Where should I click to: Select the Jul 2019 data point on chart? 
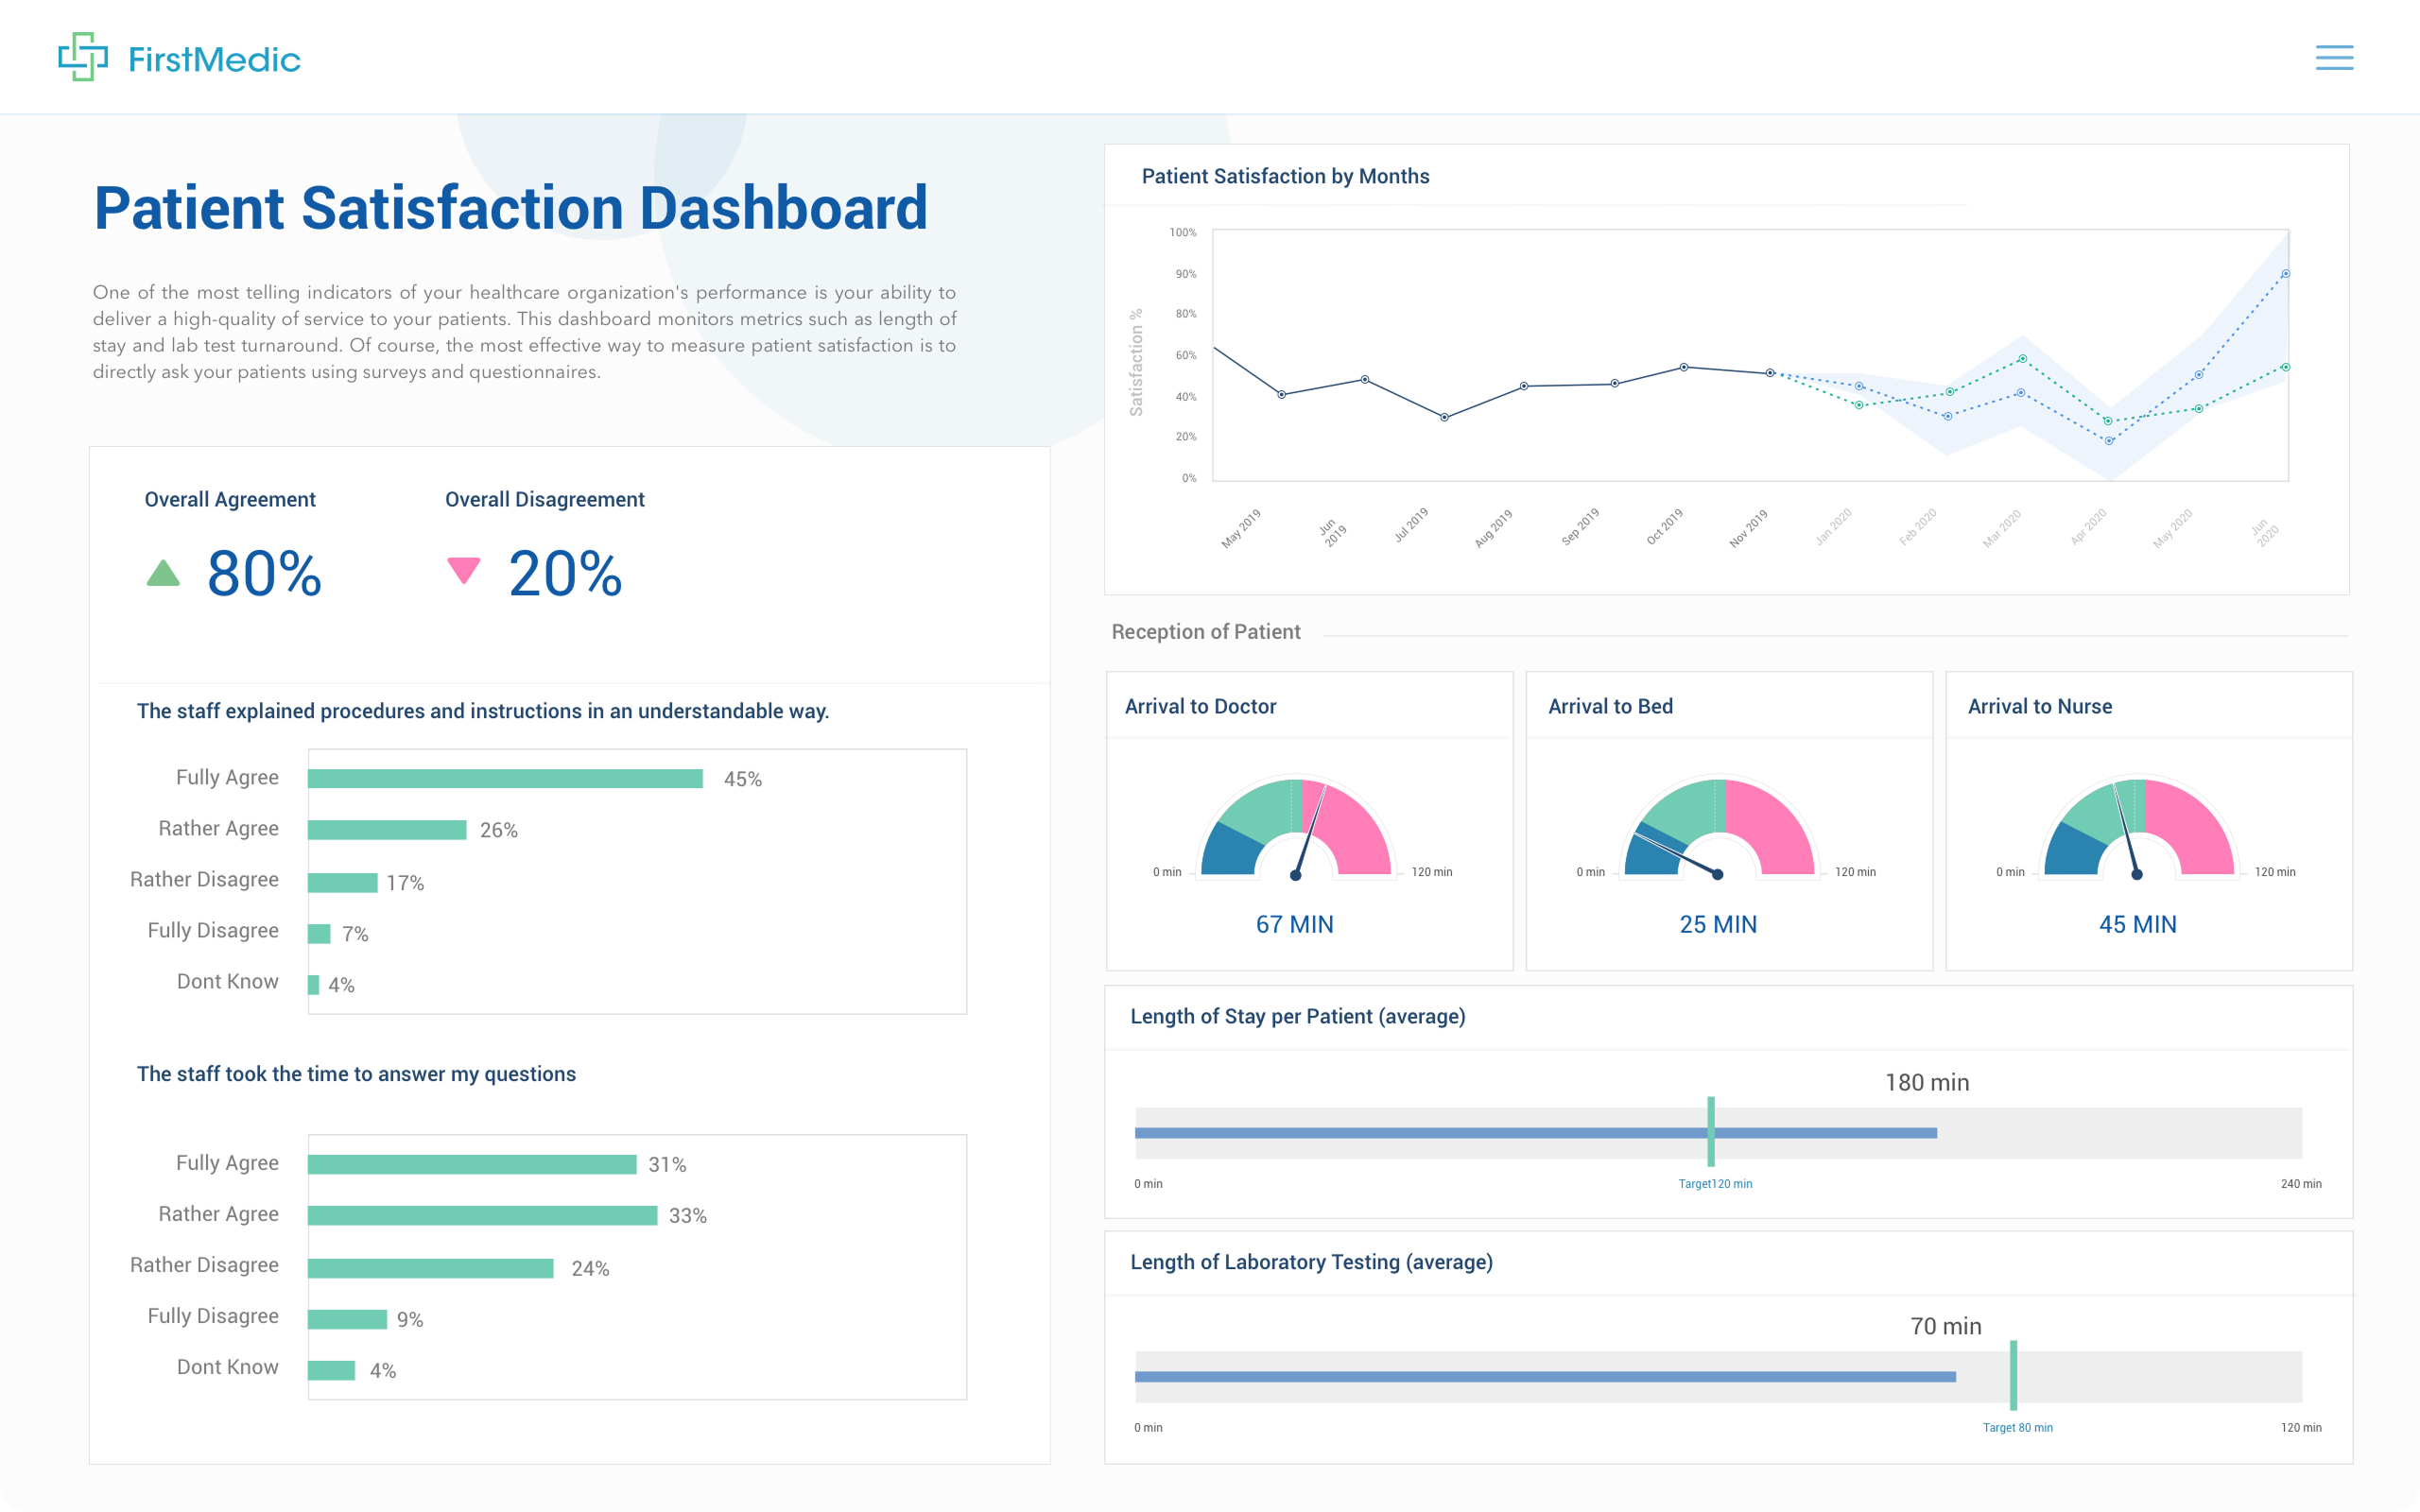(x=1444, y=417)
